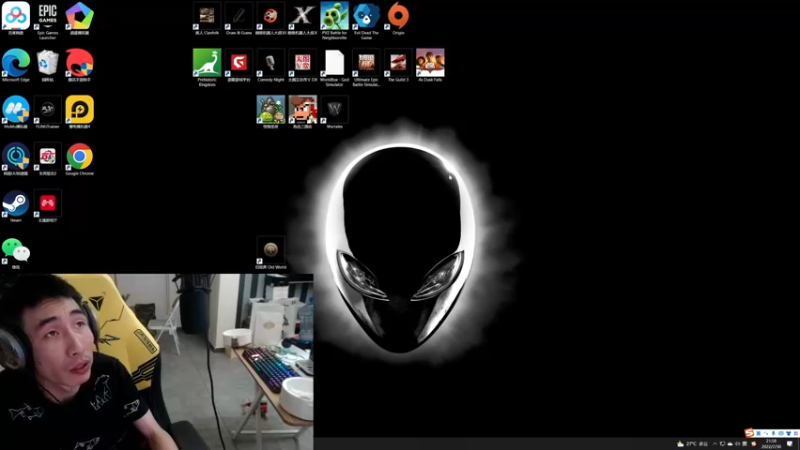Open the Draw & Guess shortcut
Viewport: 800px width, 450px height.
[239, 16]
